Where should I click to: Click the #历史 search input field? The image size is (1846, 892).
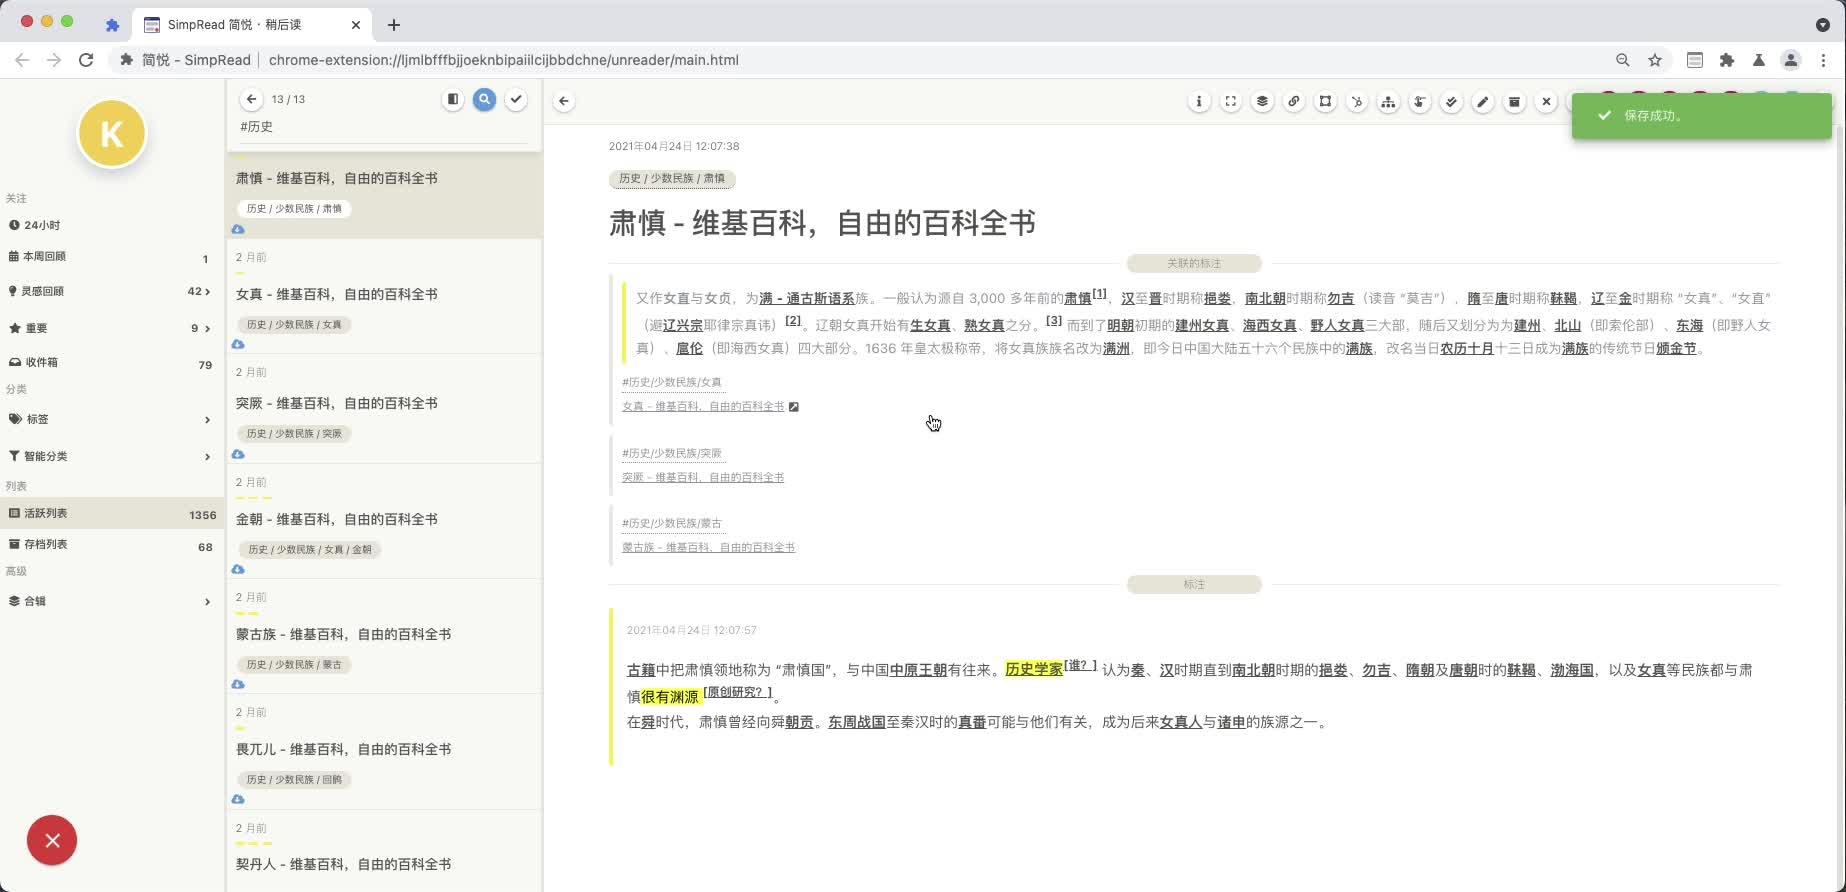pos(383,127)
